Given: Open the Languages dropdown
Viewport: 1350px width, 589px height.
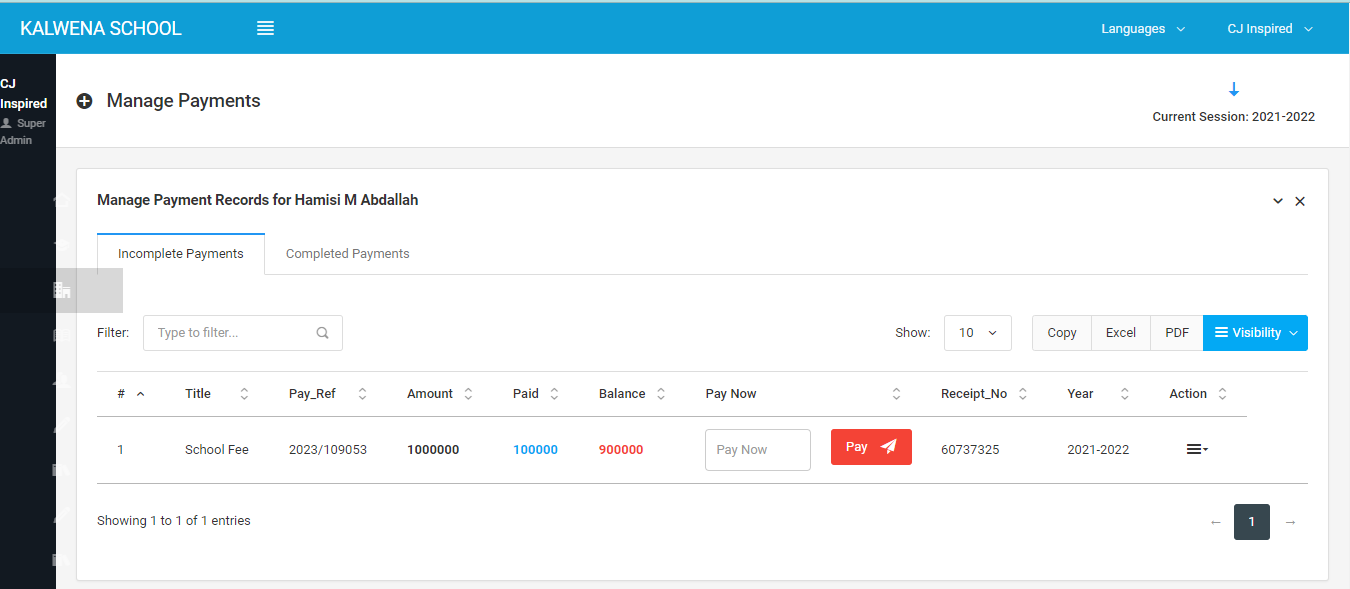Looking at the screenshot, I should pyautogui.click(x=1142, y=29).
